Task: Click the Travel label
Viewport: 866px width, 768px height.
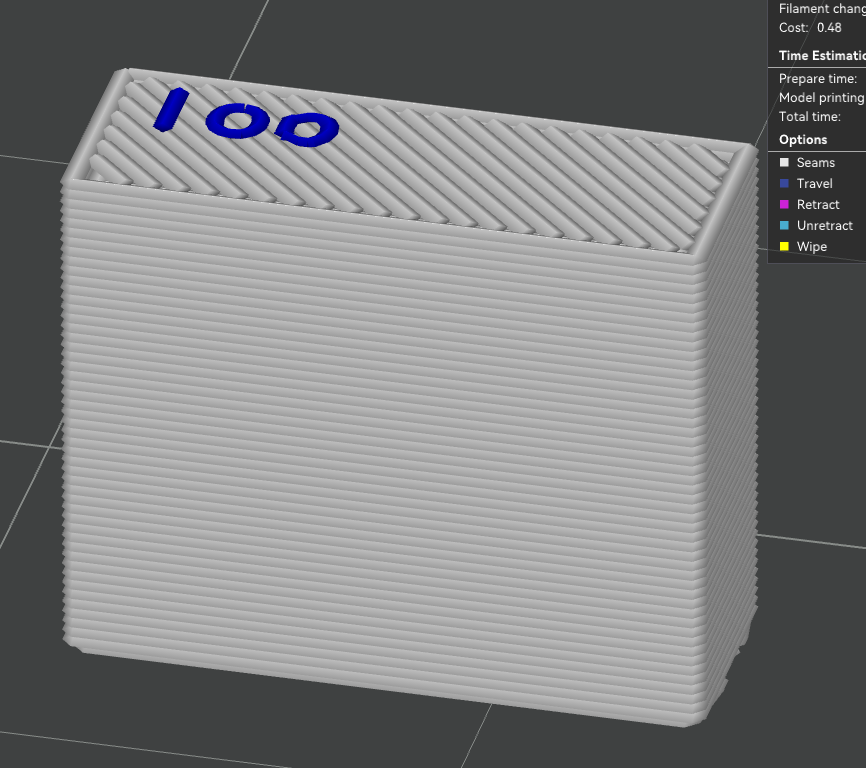Action: click(x=815, y=183)
